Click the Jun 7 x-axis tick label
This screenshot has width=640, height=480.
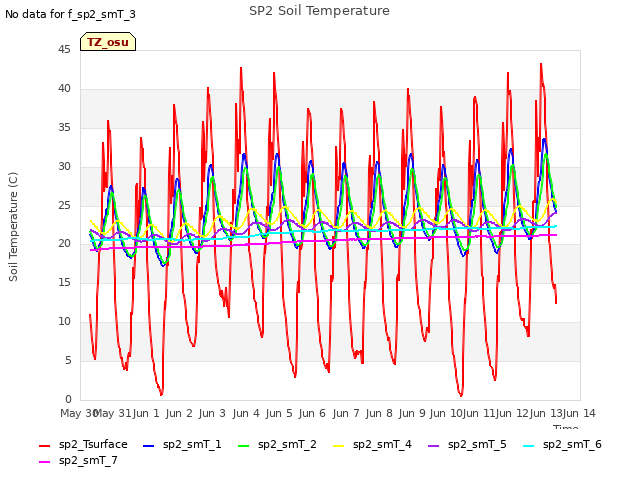(x=346, y=413)
